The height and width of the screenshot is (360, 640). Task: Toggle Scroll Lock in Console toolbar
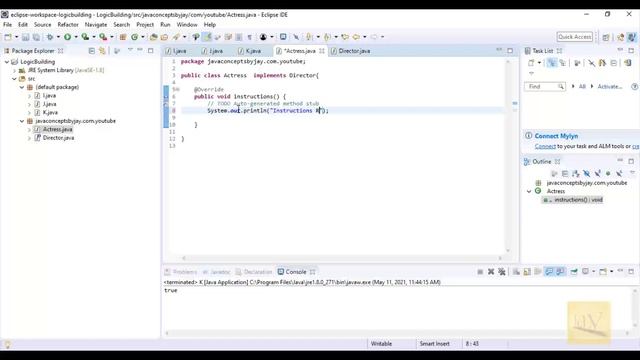click(527, 271)
